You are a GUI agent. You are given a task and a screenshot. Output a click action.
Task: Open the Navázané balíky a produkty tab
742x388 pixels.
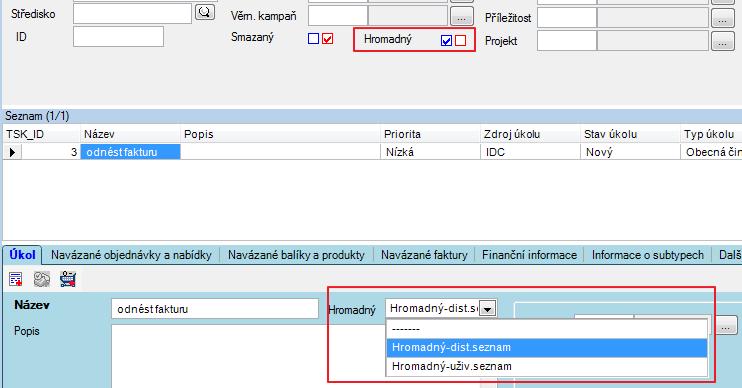click(296, 256)
